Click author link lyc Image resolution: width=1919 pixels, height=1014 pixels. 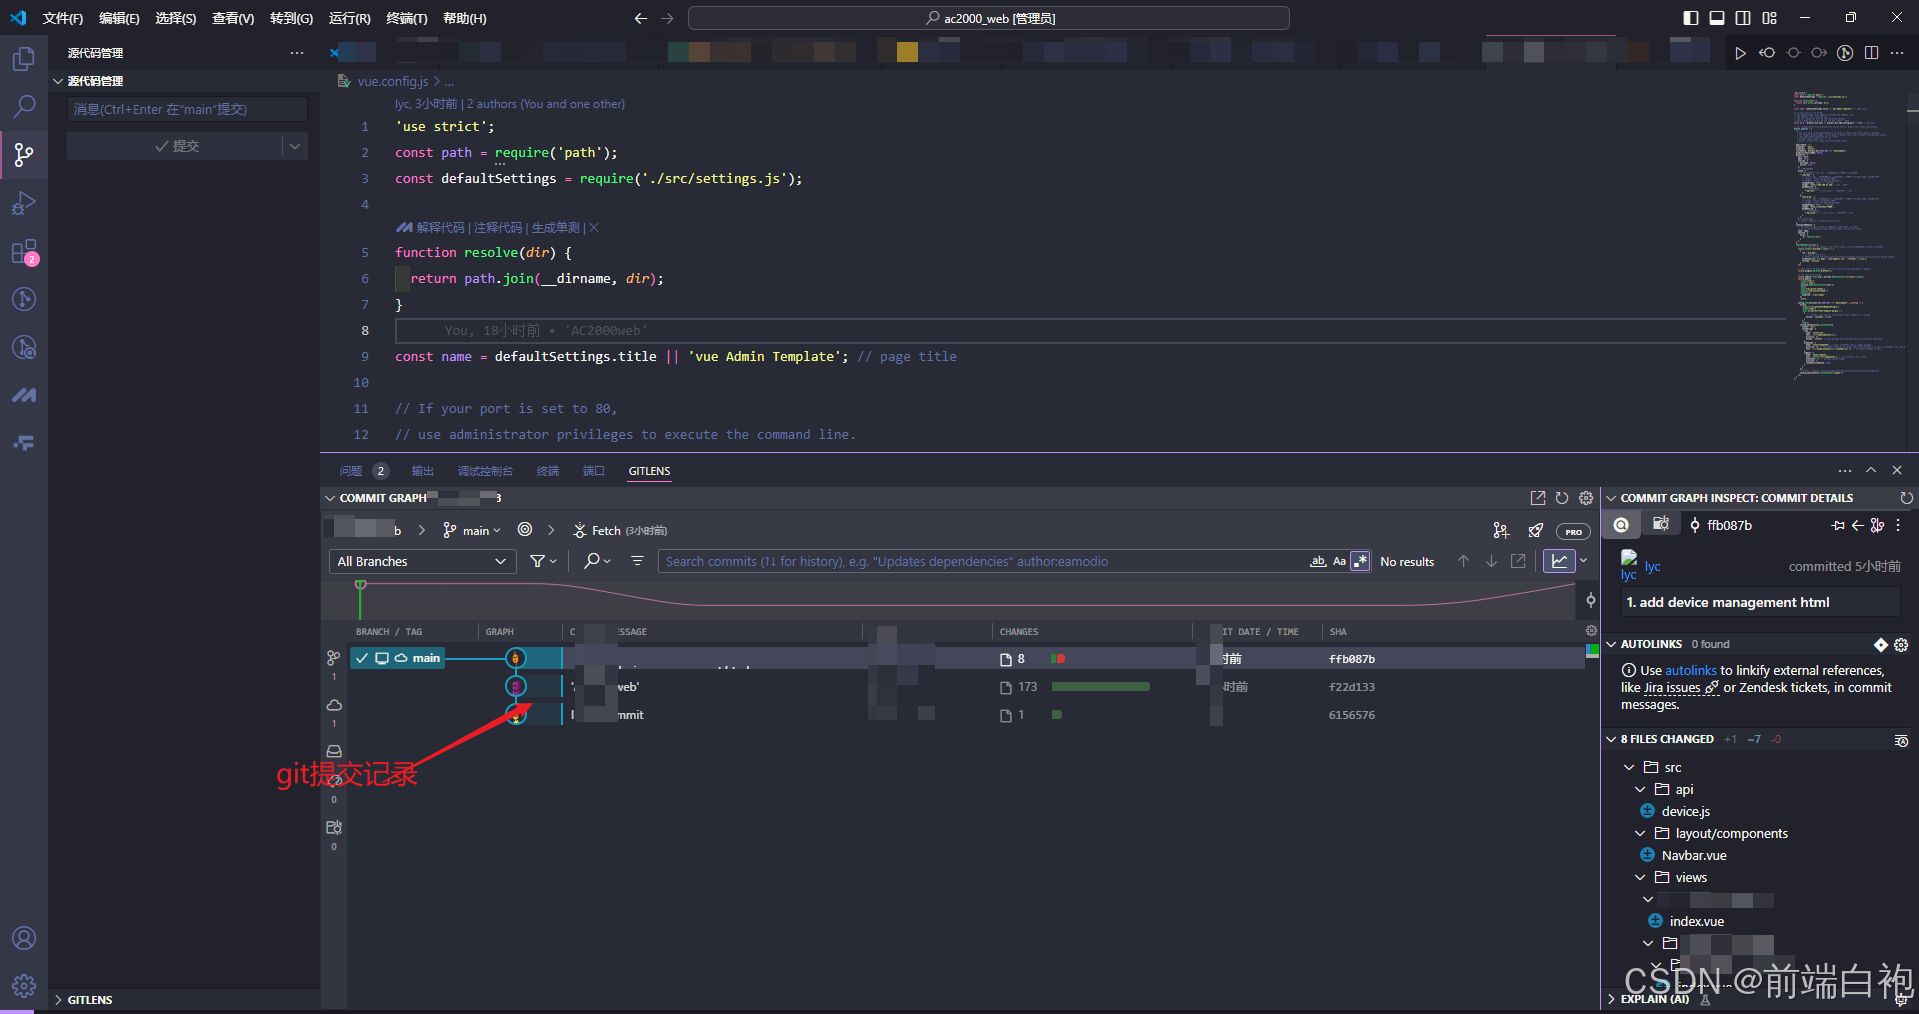click(1652, 566)
